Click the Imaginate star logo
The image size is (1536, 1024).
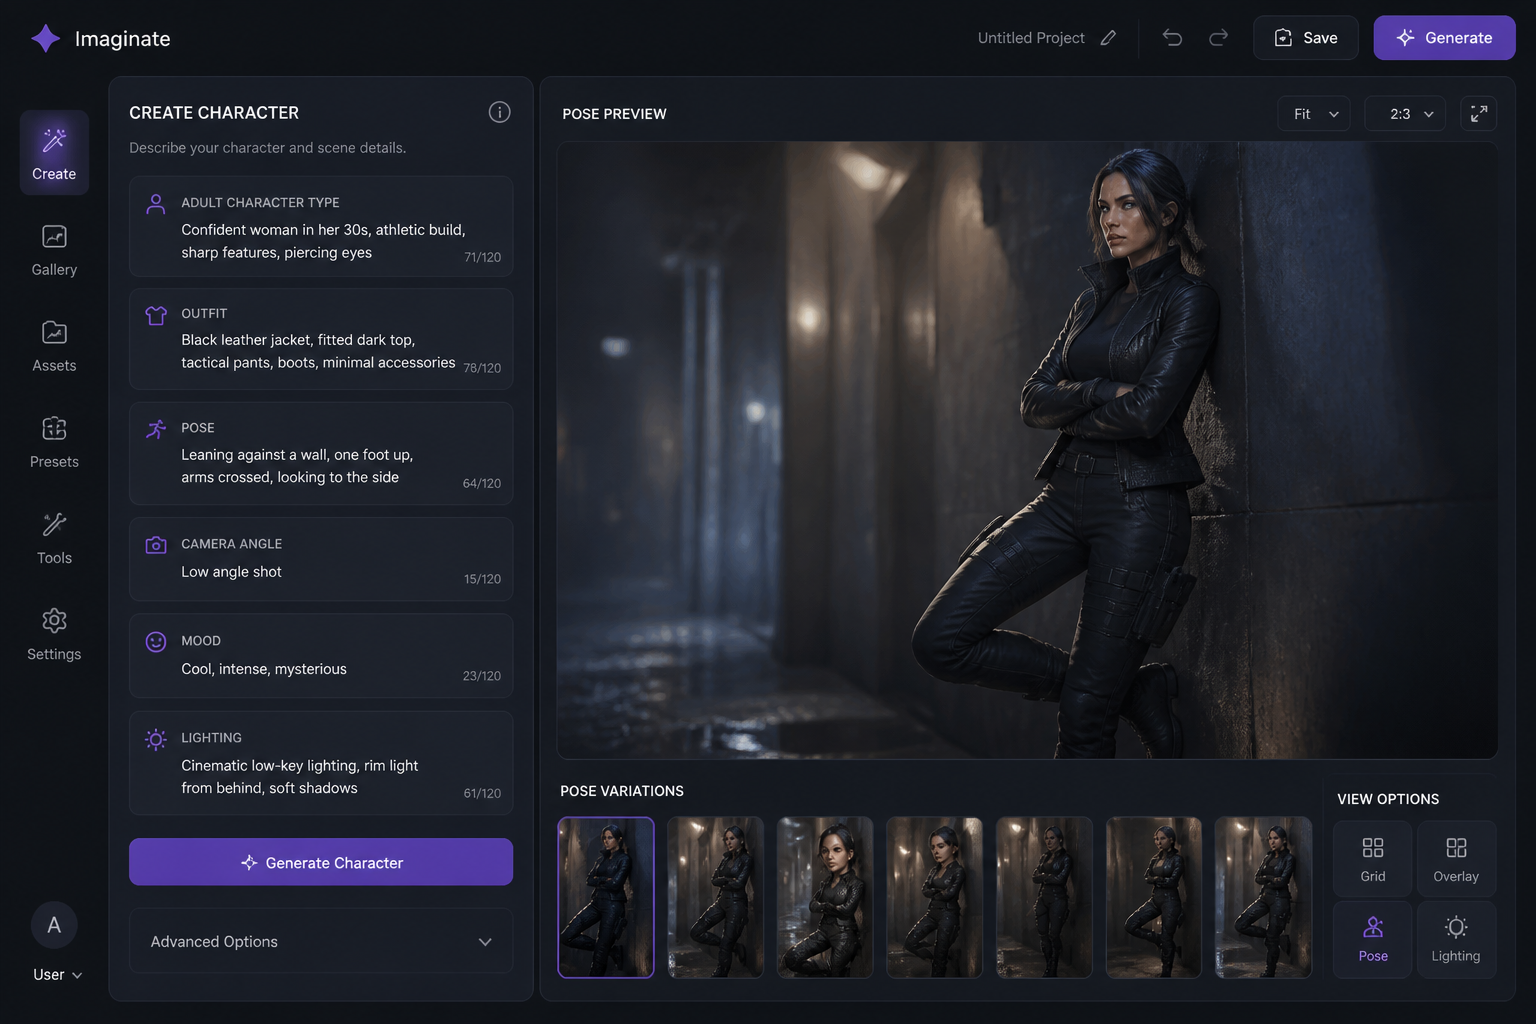(46, 38)
